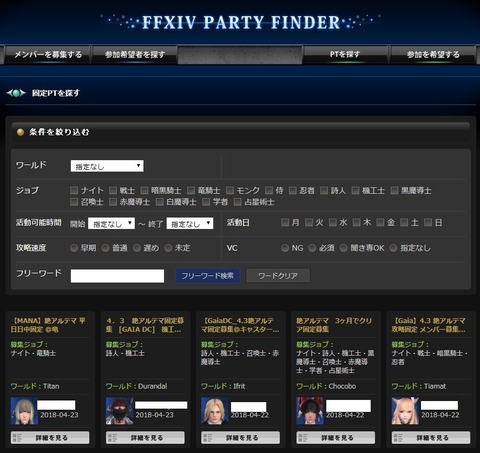Focus the フリーワード text field
The image size is (480, 453).
[117, 276]
